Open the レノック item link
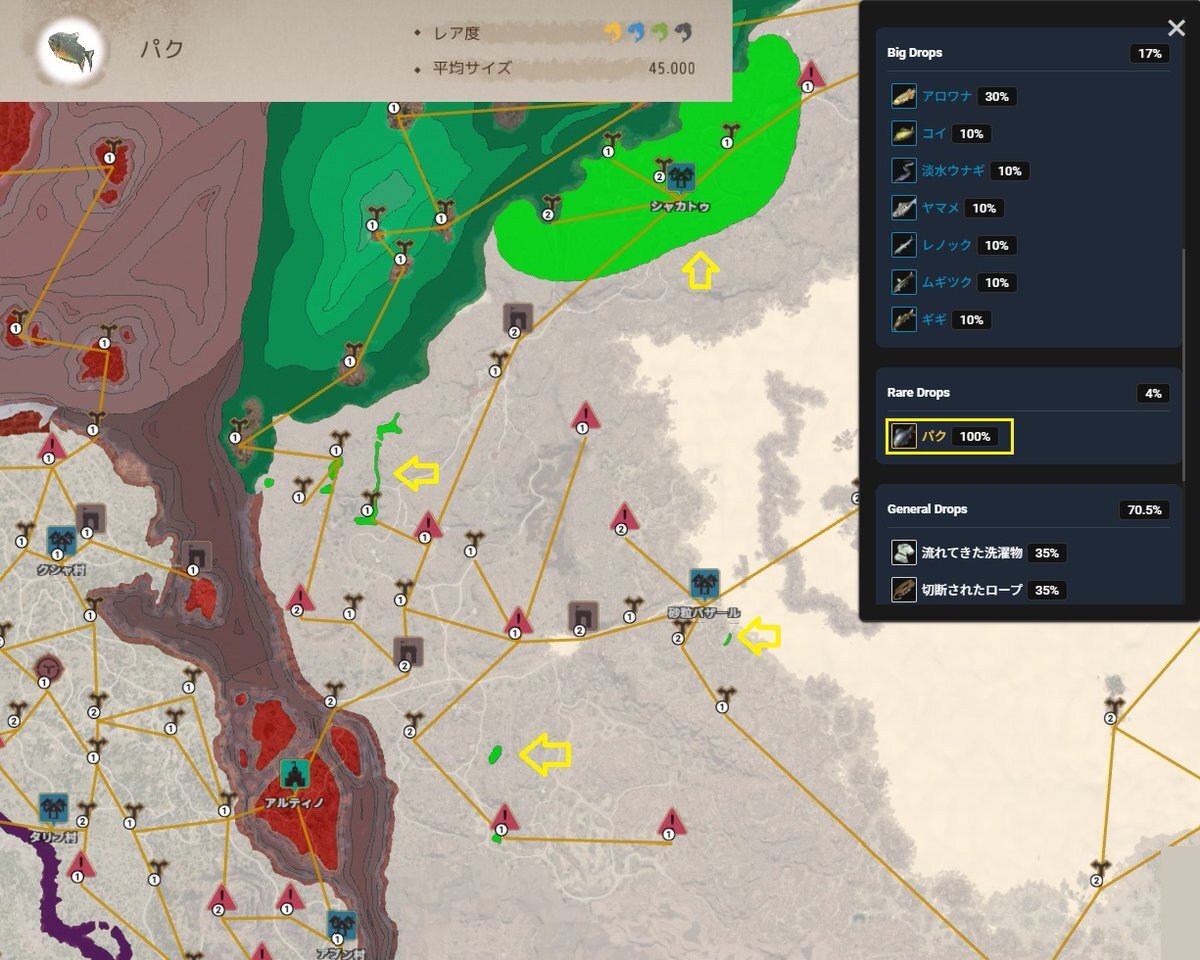This screenshot has width=1200, height=960. pyautogui.click(x=947, y=245)
